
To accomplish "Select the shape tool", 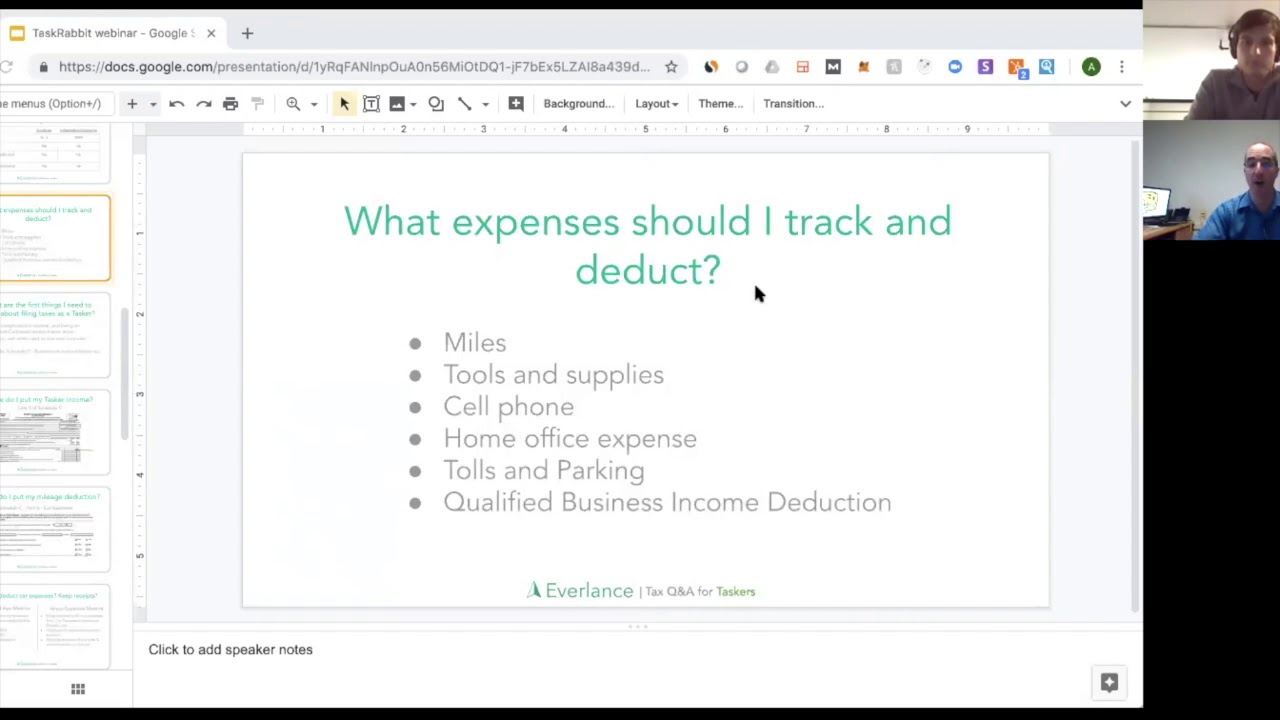I will tap(436, 103).
